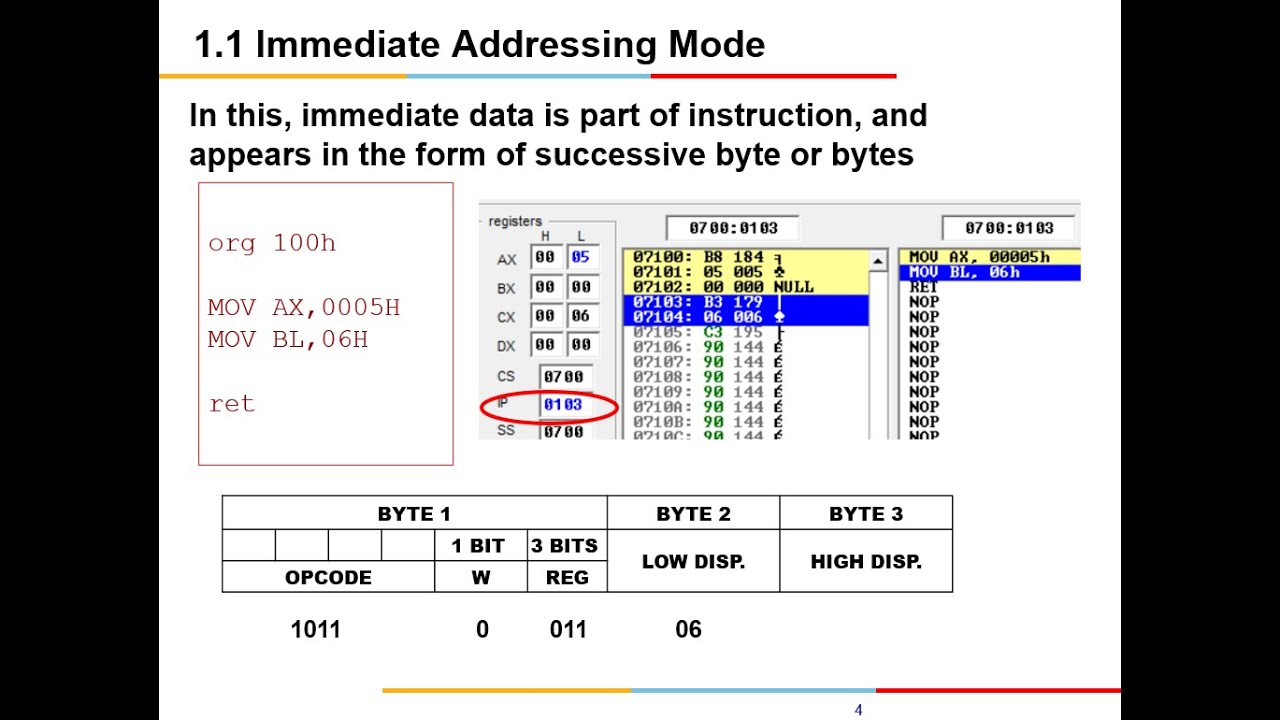Click the REG table cell

pos(567,577)
